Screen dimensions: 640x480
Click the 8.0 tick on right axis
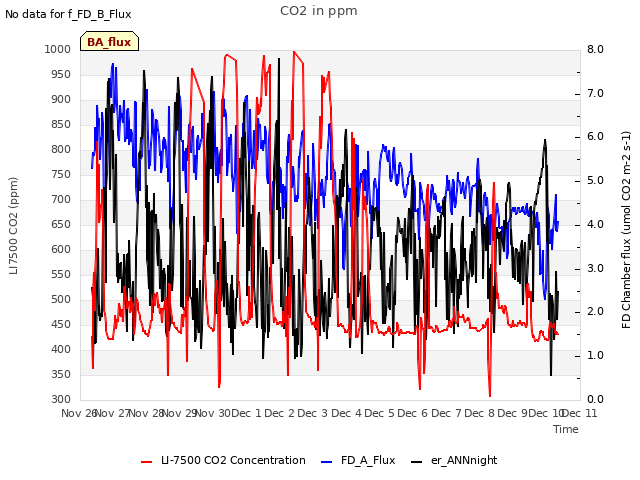click(x=595, y=49)
